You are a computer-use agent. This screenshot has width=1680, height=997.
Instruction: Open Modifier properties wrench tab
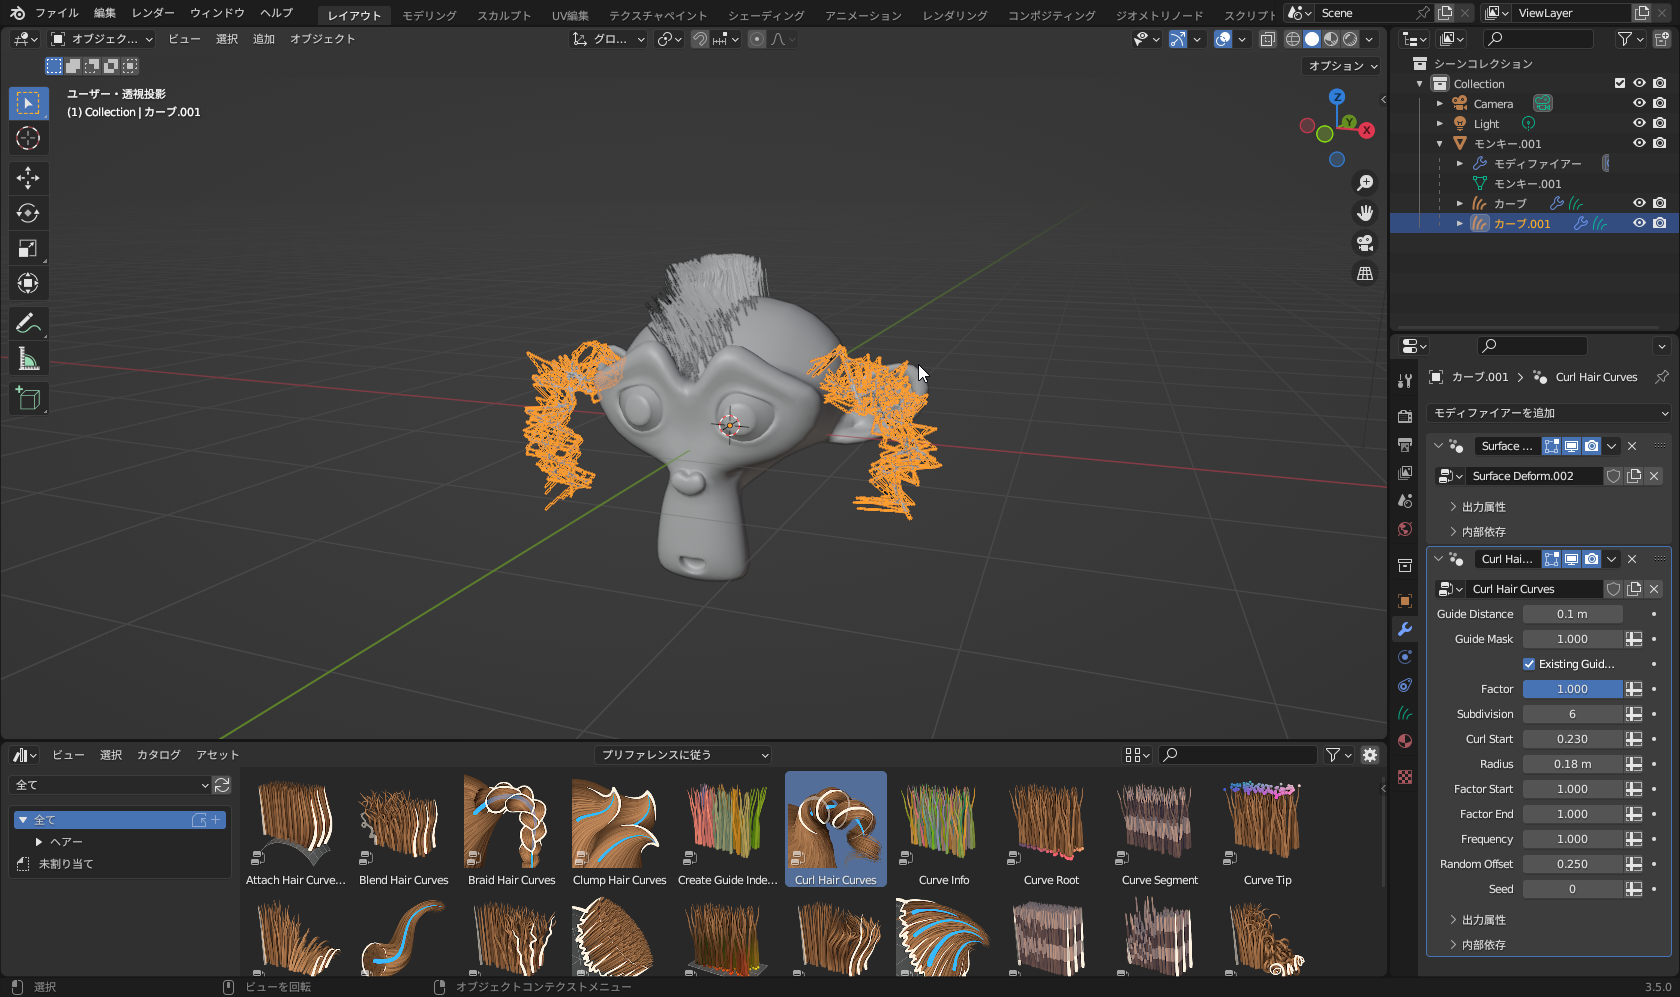pos(1405,629)
